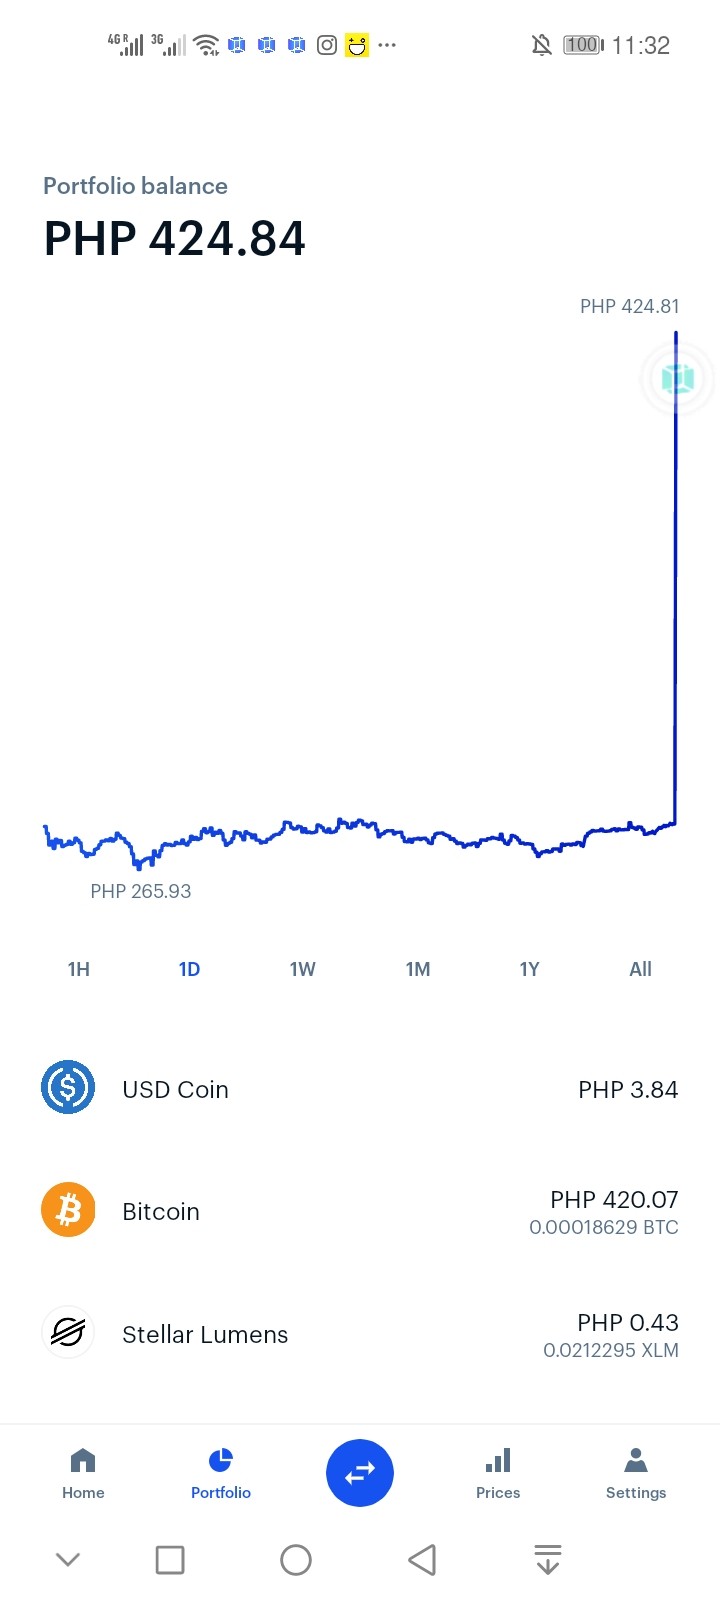The image size is (720, 1600).
Task: Select the 1D chart range
Action: [189, 969]
